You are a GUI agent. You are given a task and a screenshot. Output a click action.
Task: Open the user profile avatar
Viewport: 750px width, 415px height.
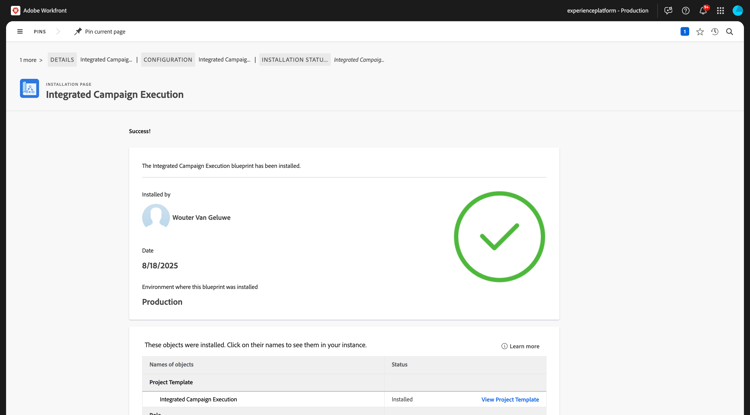point(738,11)
